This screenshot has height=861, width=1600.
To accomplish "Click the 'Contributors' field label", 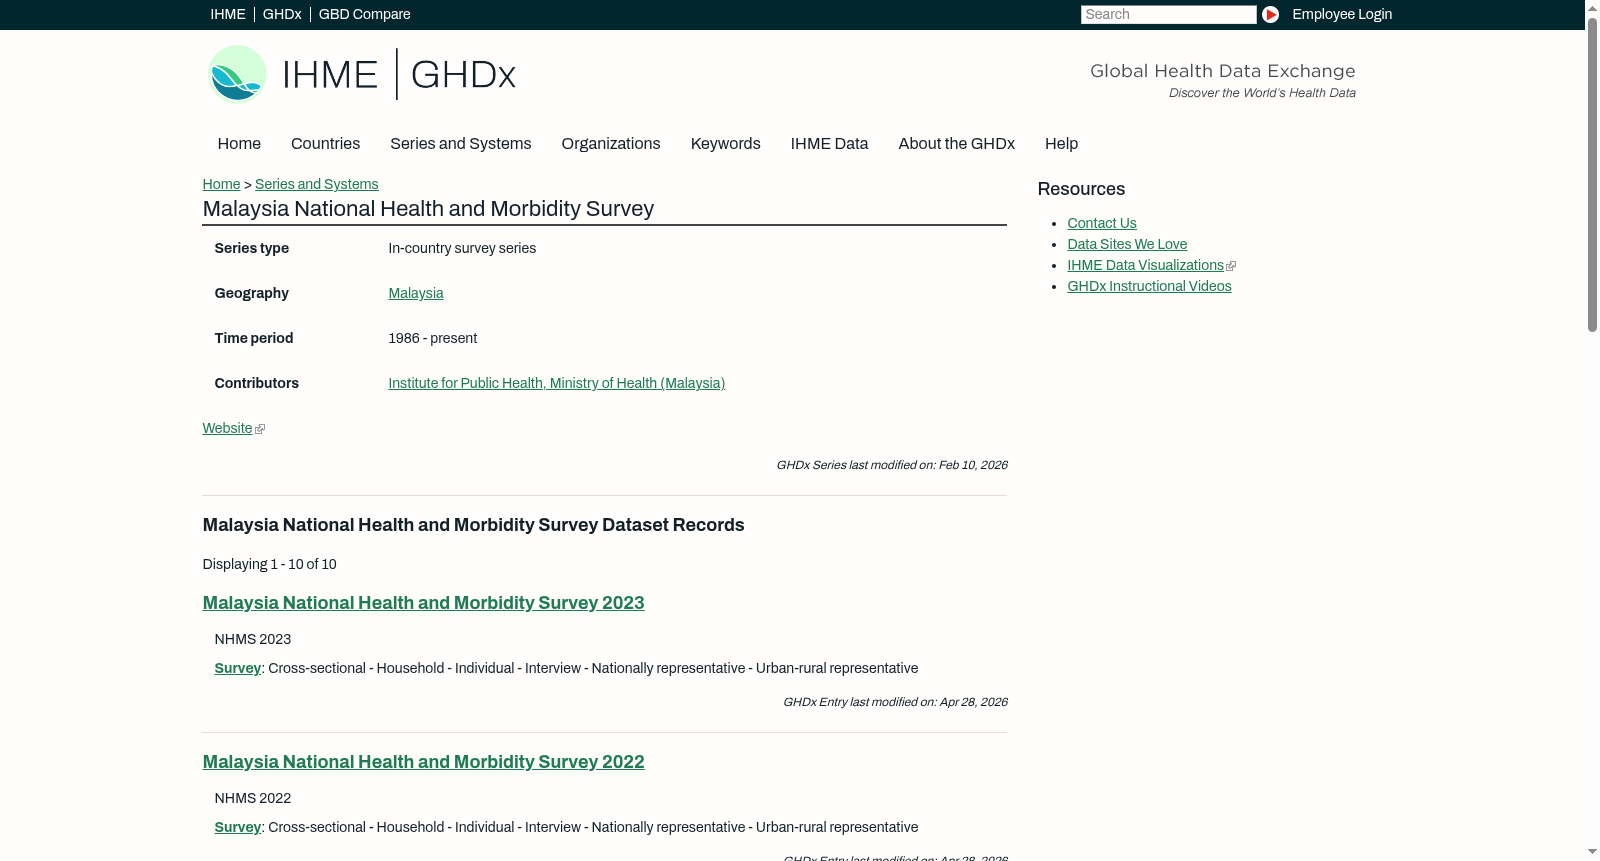I will (256, 383).
